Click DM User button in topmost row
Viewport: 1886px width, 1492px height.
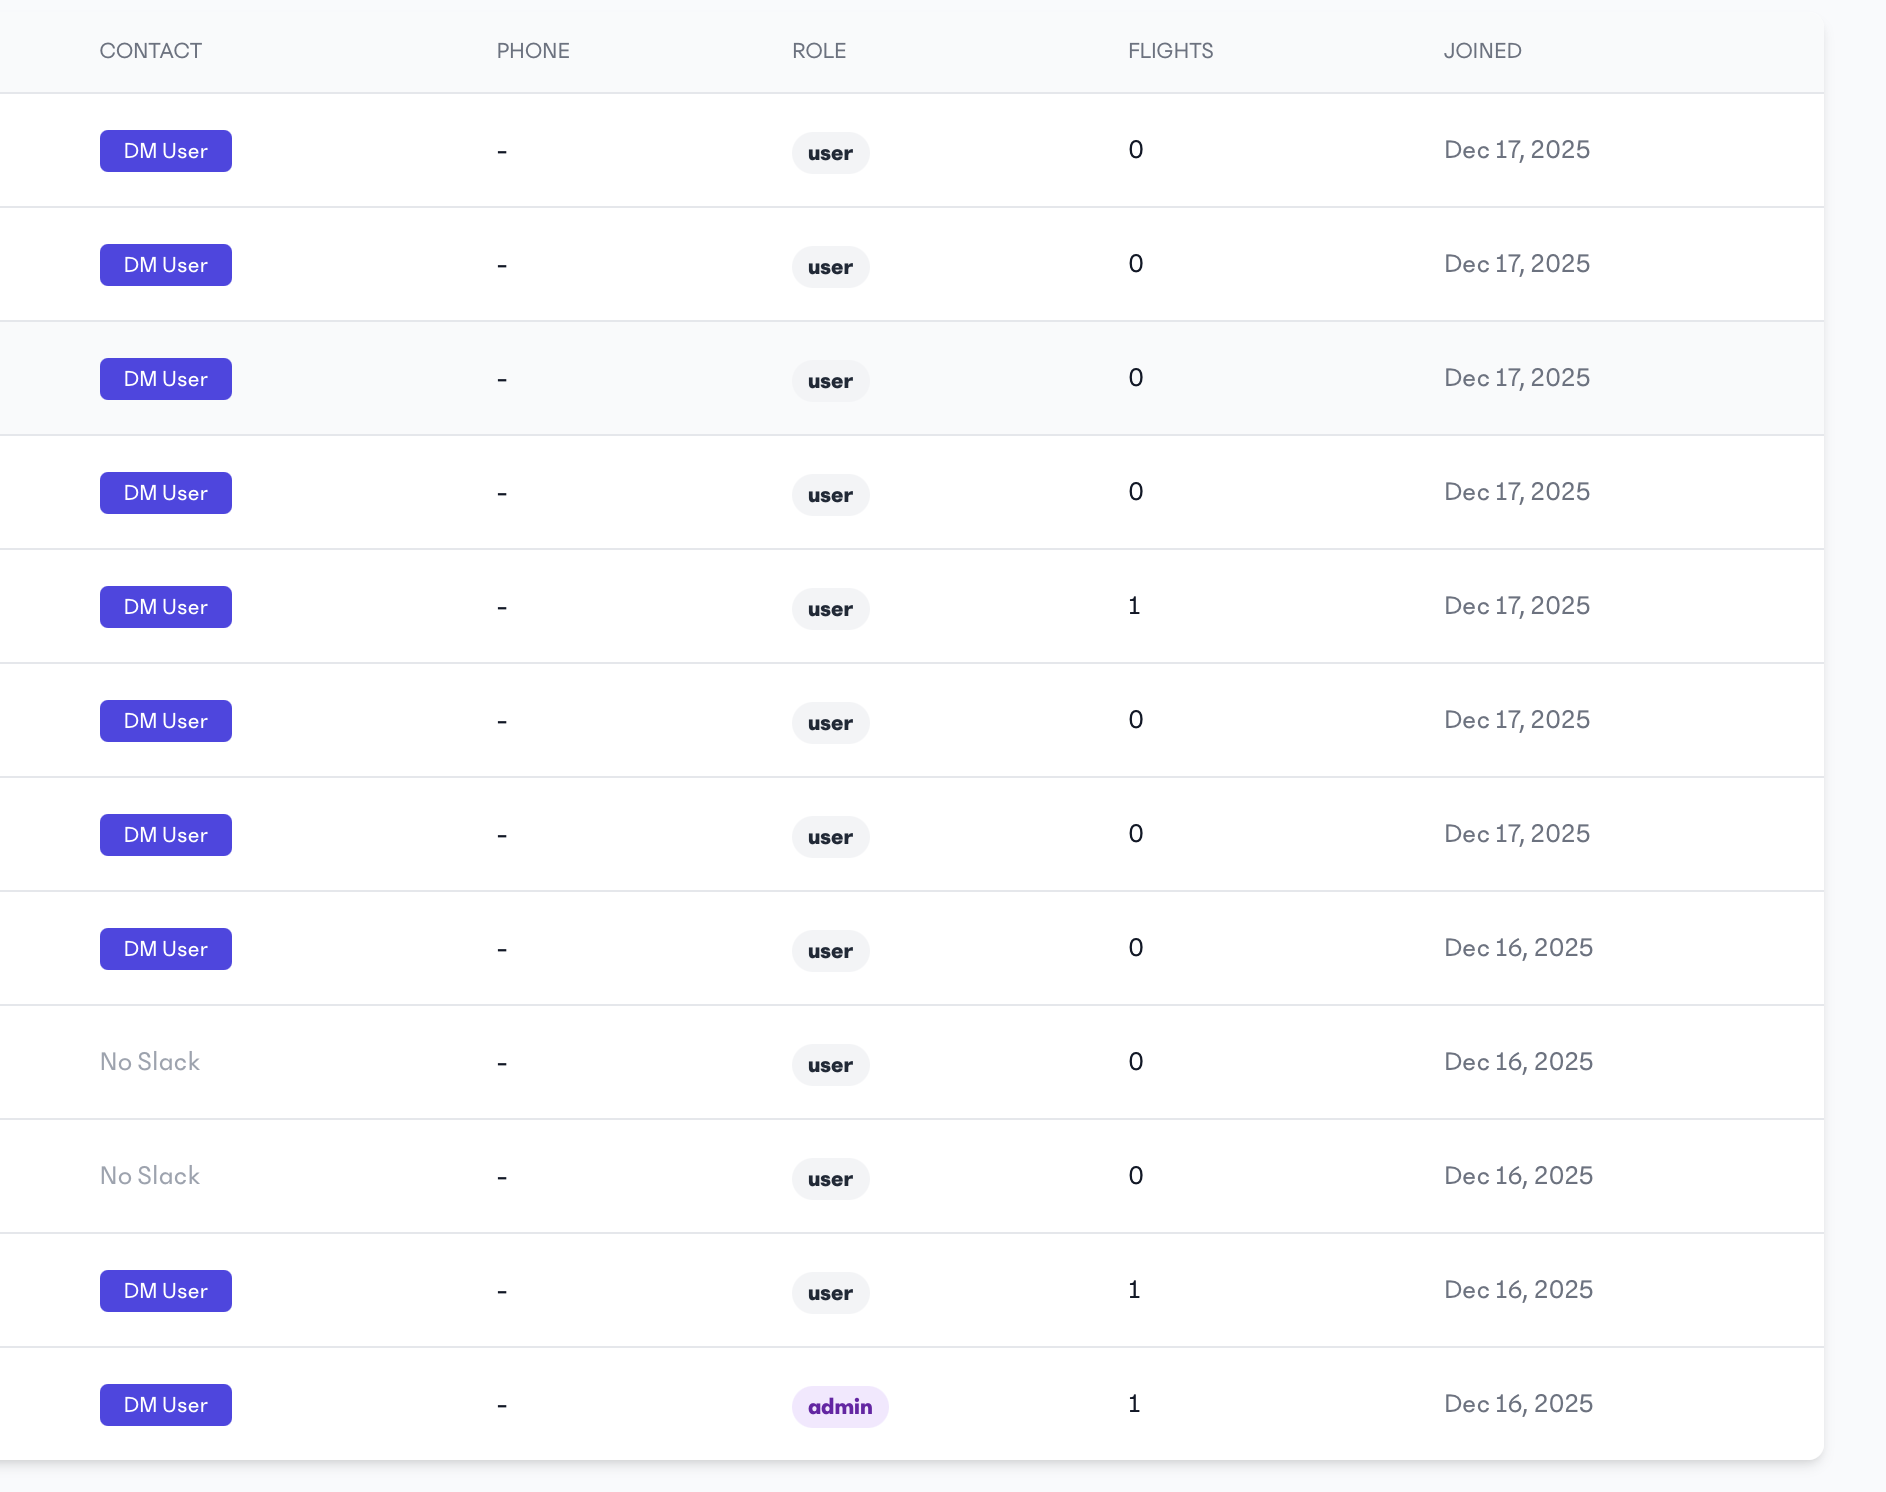click(x=166, y=151)
